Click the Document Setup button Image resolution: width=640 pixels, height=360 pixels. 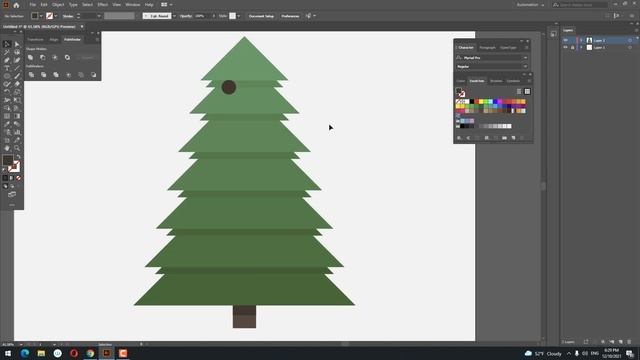(x=261, y=16)
